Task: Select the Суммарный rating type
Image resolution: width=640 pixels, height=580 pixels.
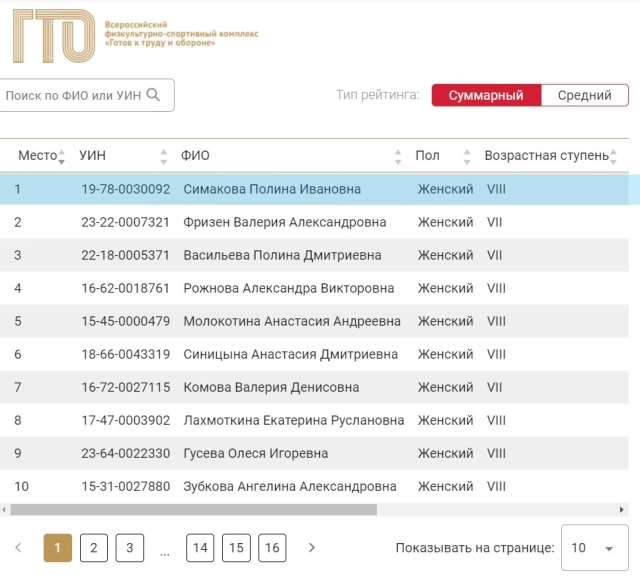Action: [486, 95]
